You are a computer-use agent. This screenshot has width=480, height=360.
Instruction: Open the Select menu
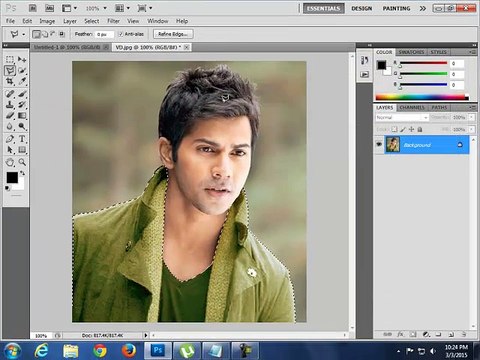pyautogui.click(x=91, y=21)
